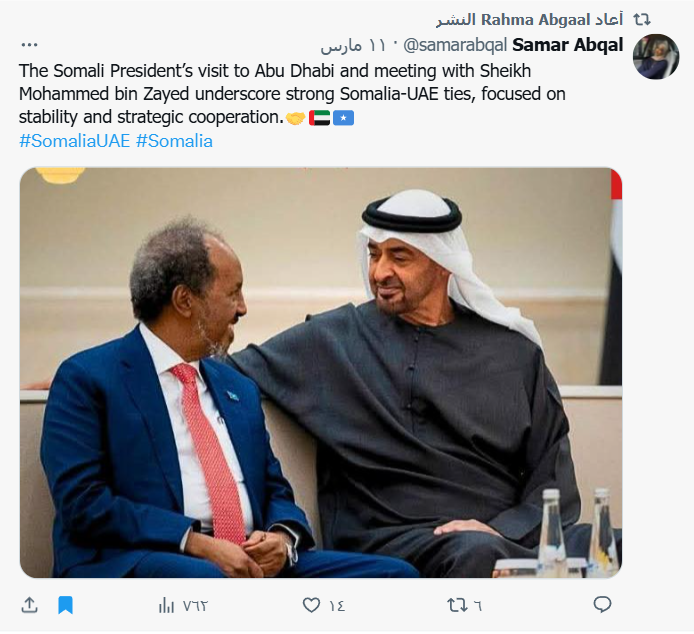Open the #SomaliaUAE hashtag
This screenshot has height=634, width=694.
73,141
